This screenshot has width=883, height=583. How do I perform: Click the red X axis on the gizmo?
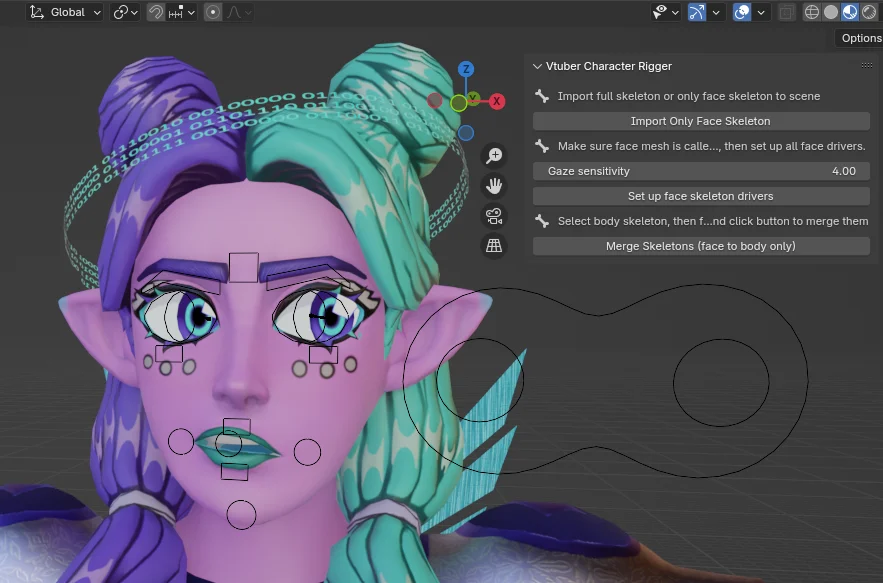pyautogui.click(x=497, y=100)
